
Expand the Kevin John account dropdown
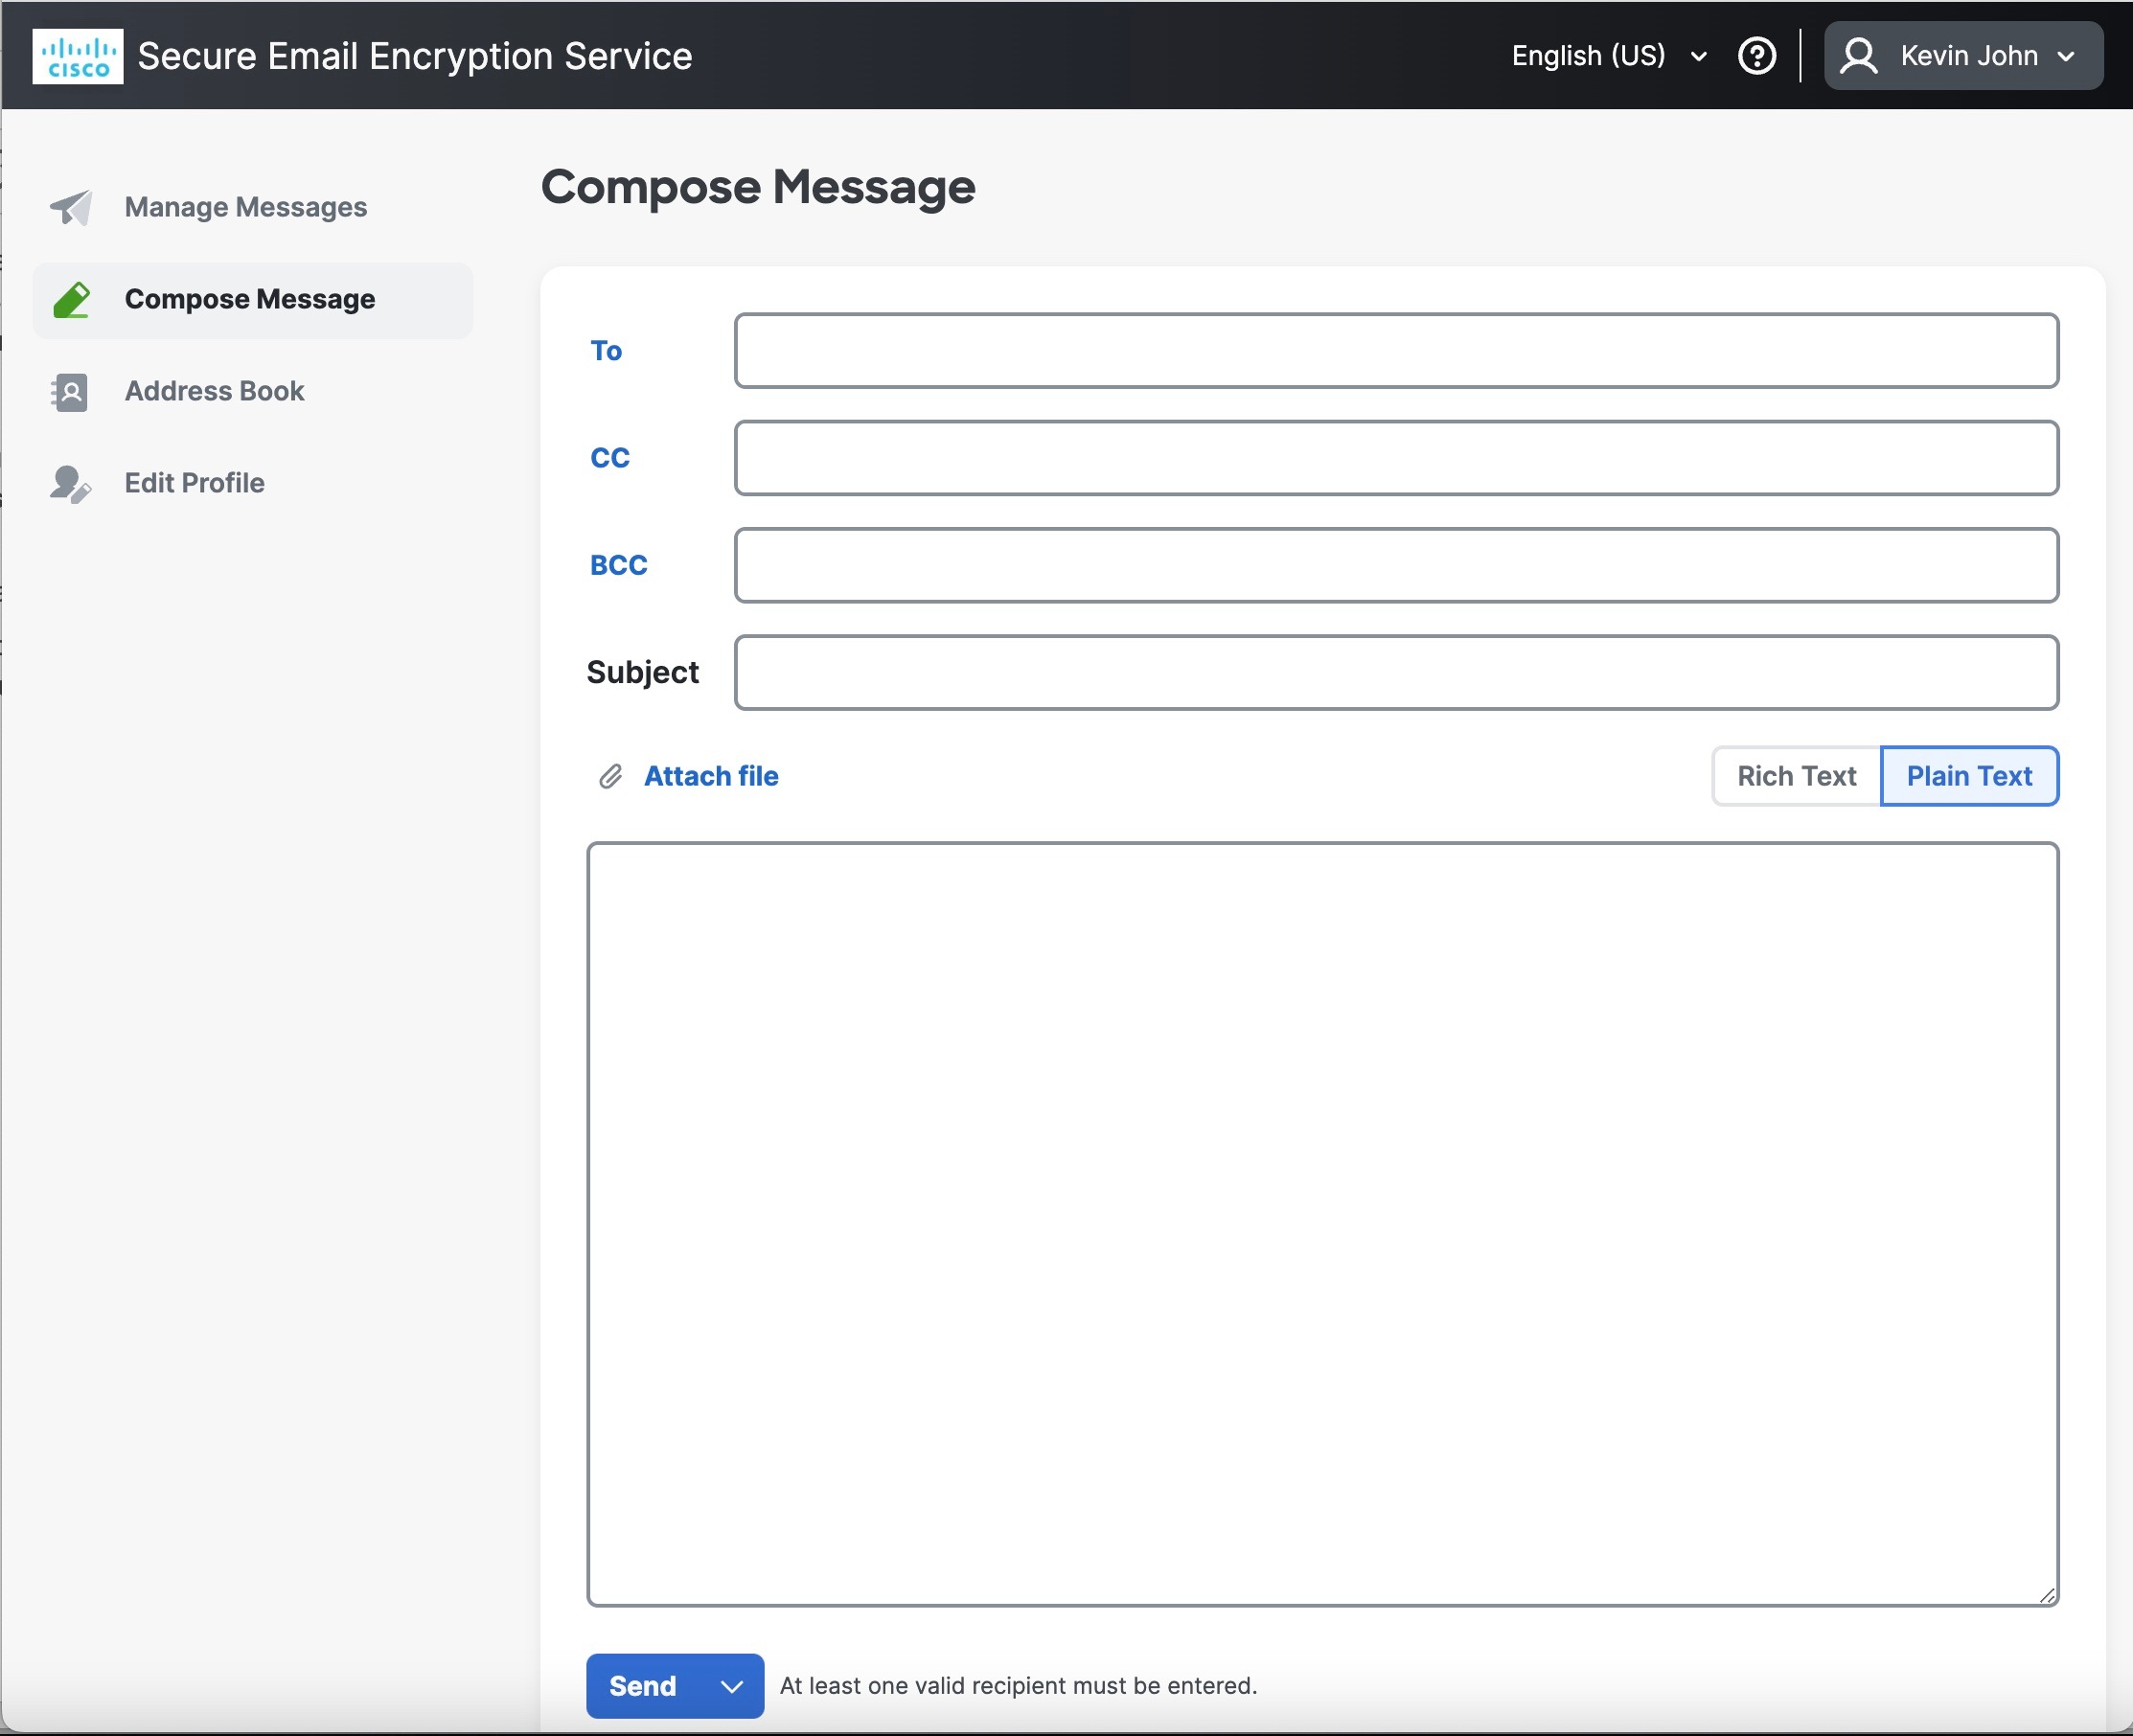point(2064,56)
